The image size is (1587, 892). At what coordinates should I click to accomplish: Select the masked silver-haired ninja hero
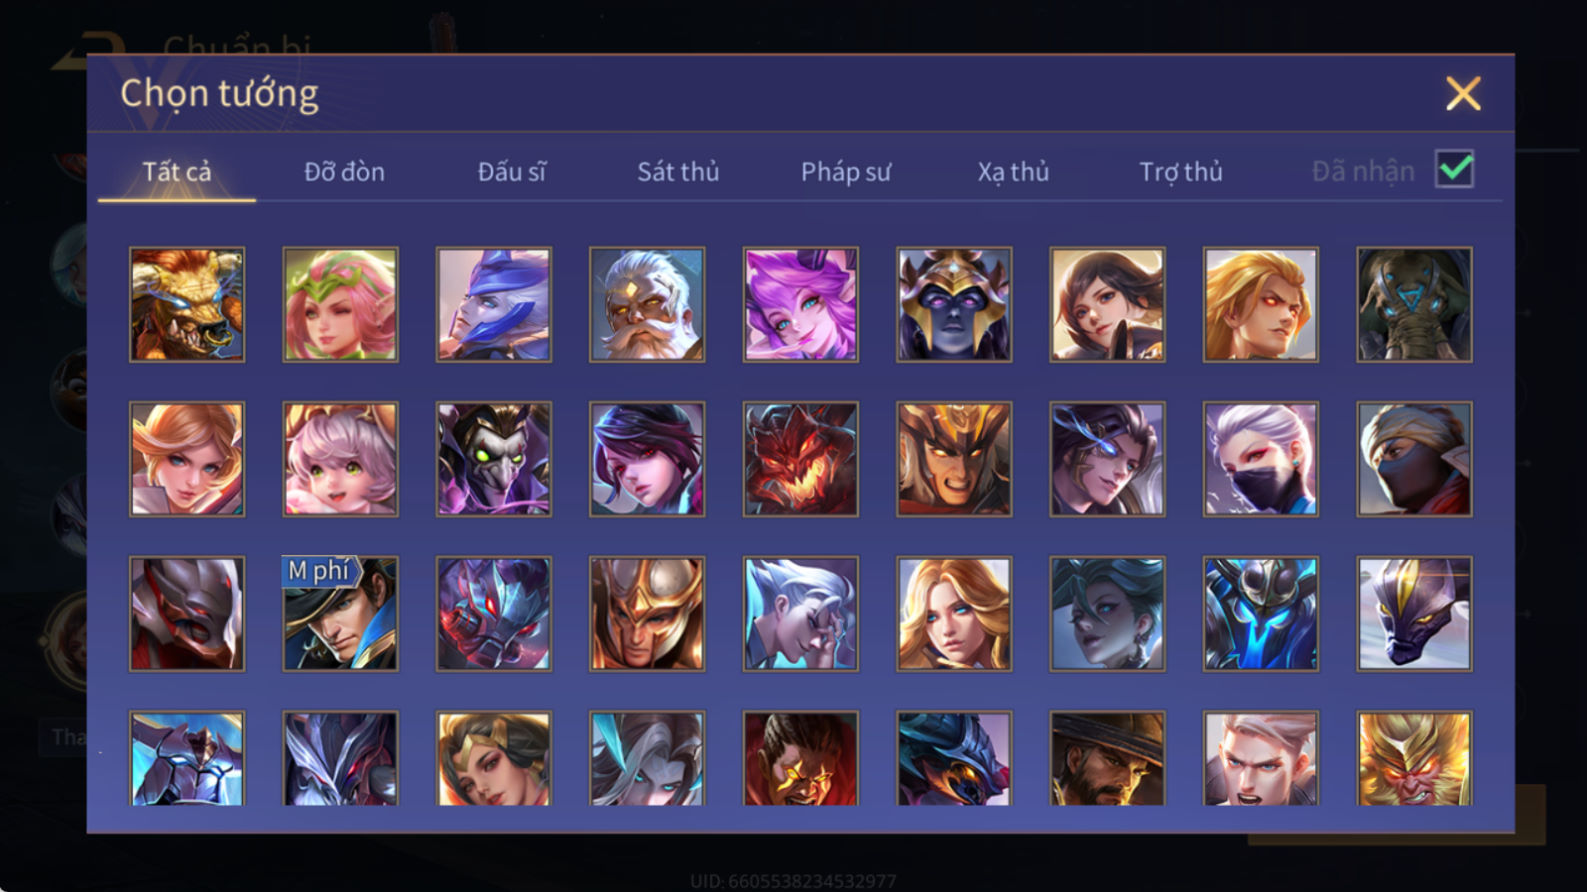click(x=1261, y=460)
